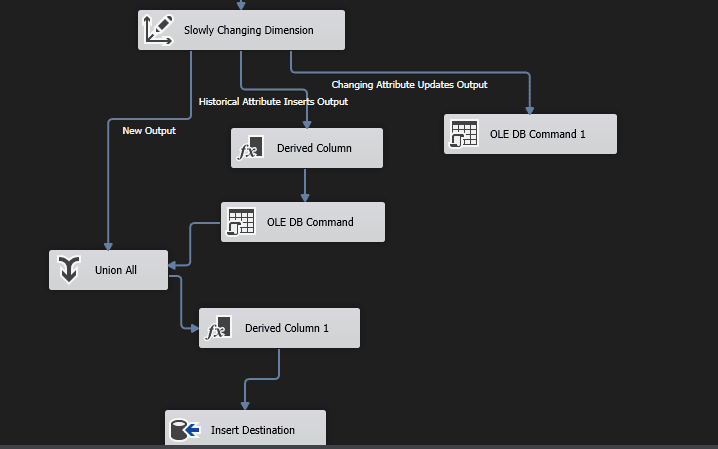718x449 pixels.
Task: Click the Historical Attribute Inserts Output label
Action: (273, 102)
